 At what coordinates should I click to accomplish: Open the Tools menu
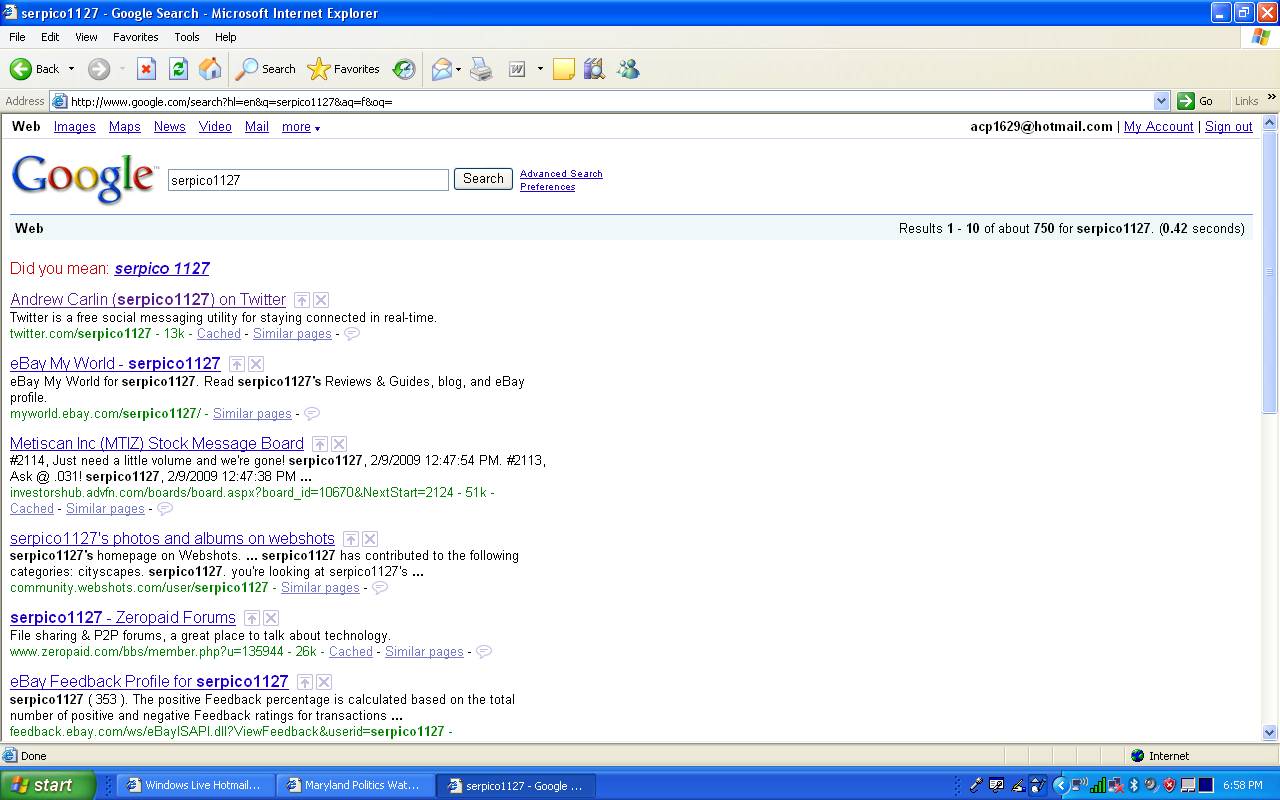pos(187,37)
